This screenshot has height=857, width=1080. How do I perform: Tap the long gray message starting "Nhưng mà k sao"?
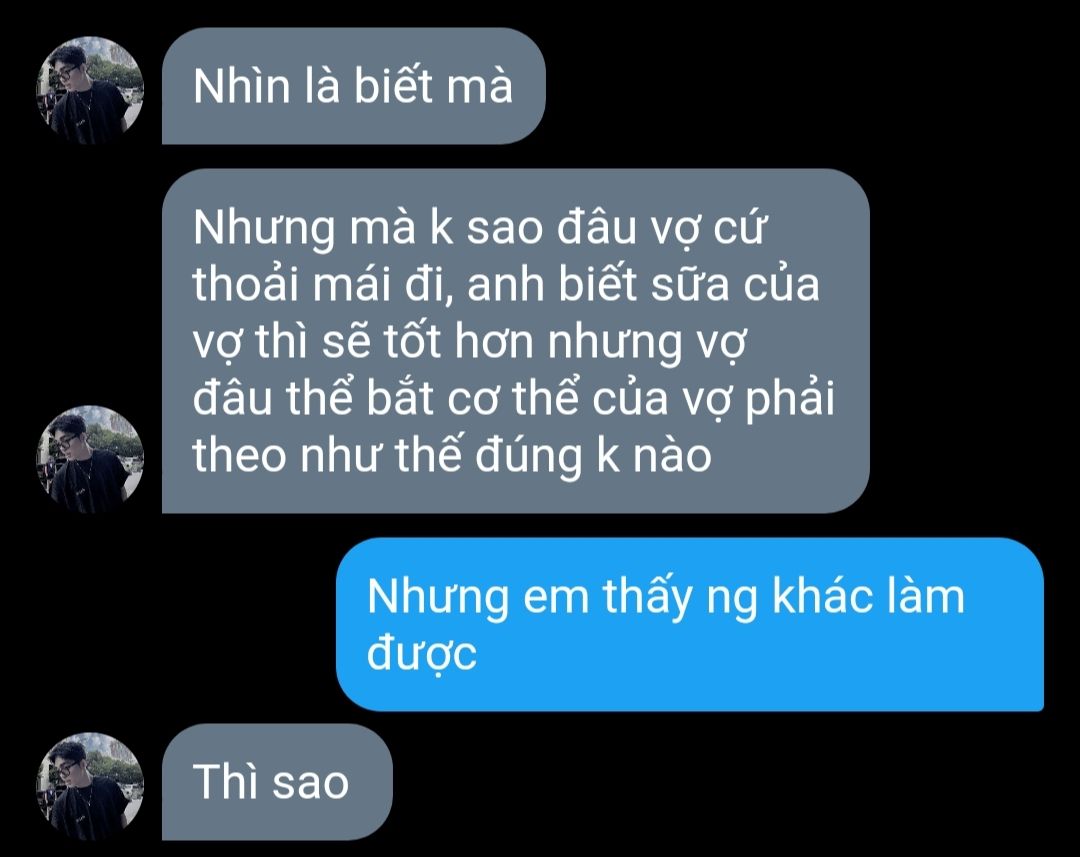515,341
